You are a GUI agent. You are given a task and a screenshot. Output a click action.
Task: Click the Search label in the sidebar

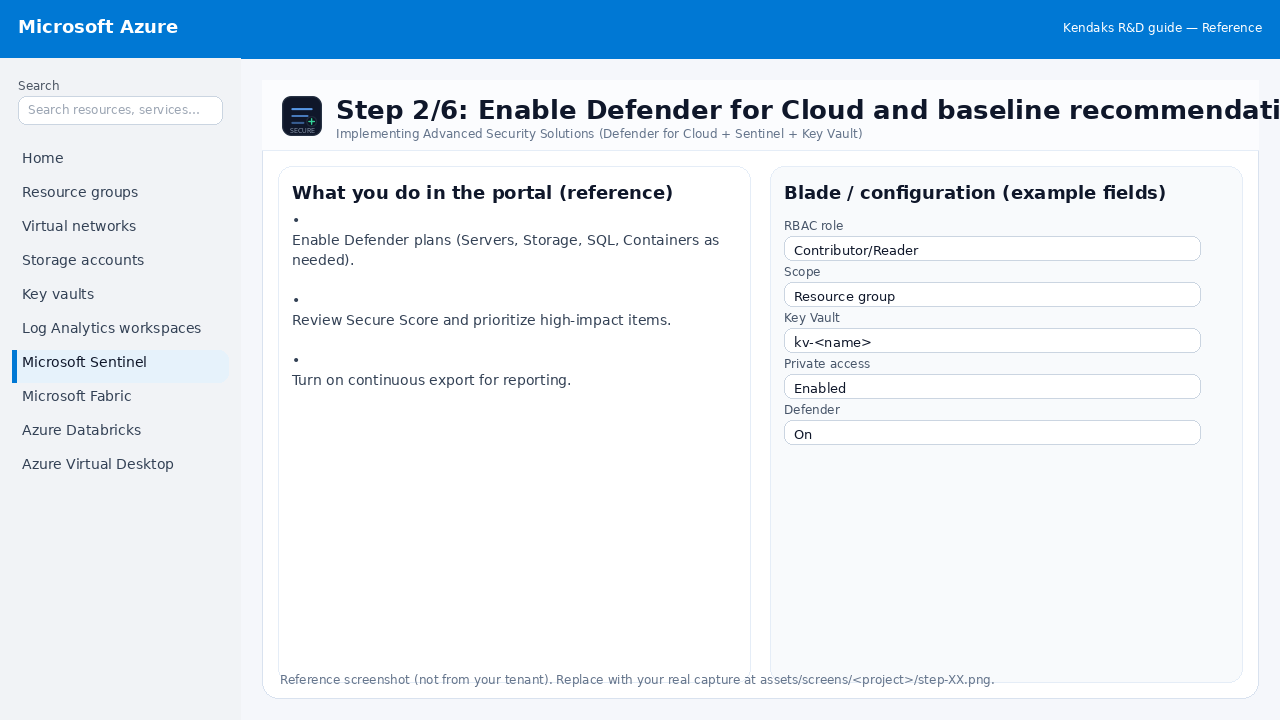(39, 86)
